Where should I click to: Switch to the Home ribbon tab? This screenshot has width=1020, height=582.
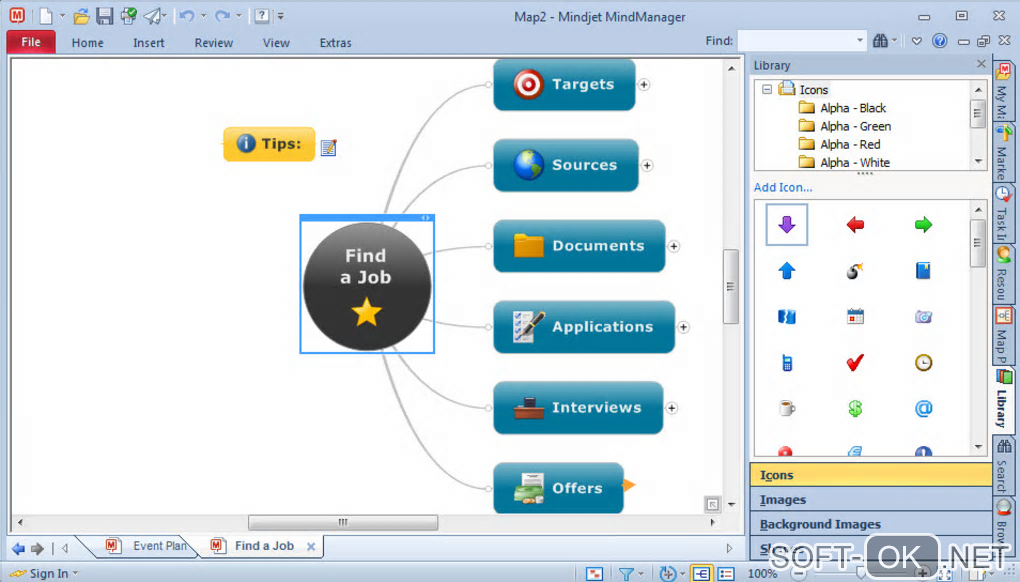point(87,43)
